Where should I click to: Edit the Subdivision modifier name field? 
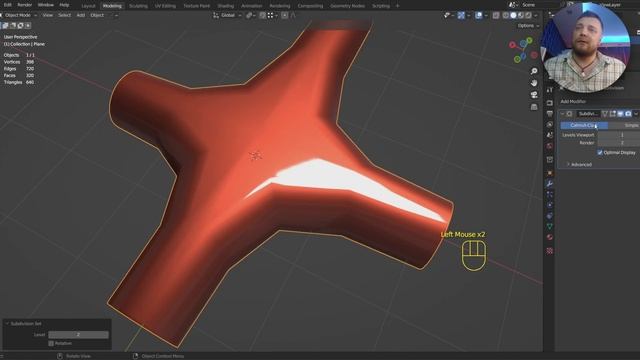[x=589, y=114]
